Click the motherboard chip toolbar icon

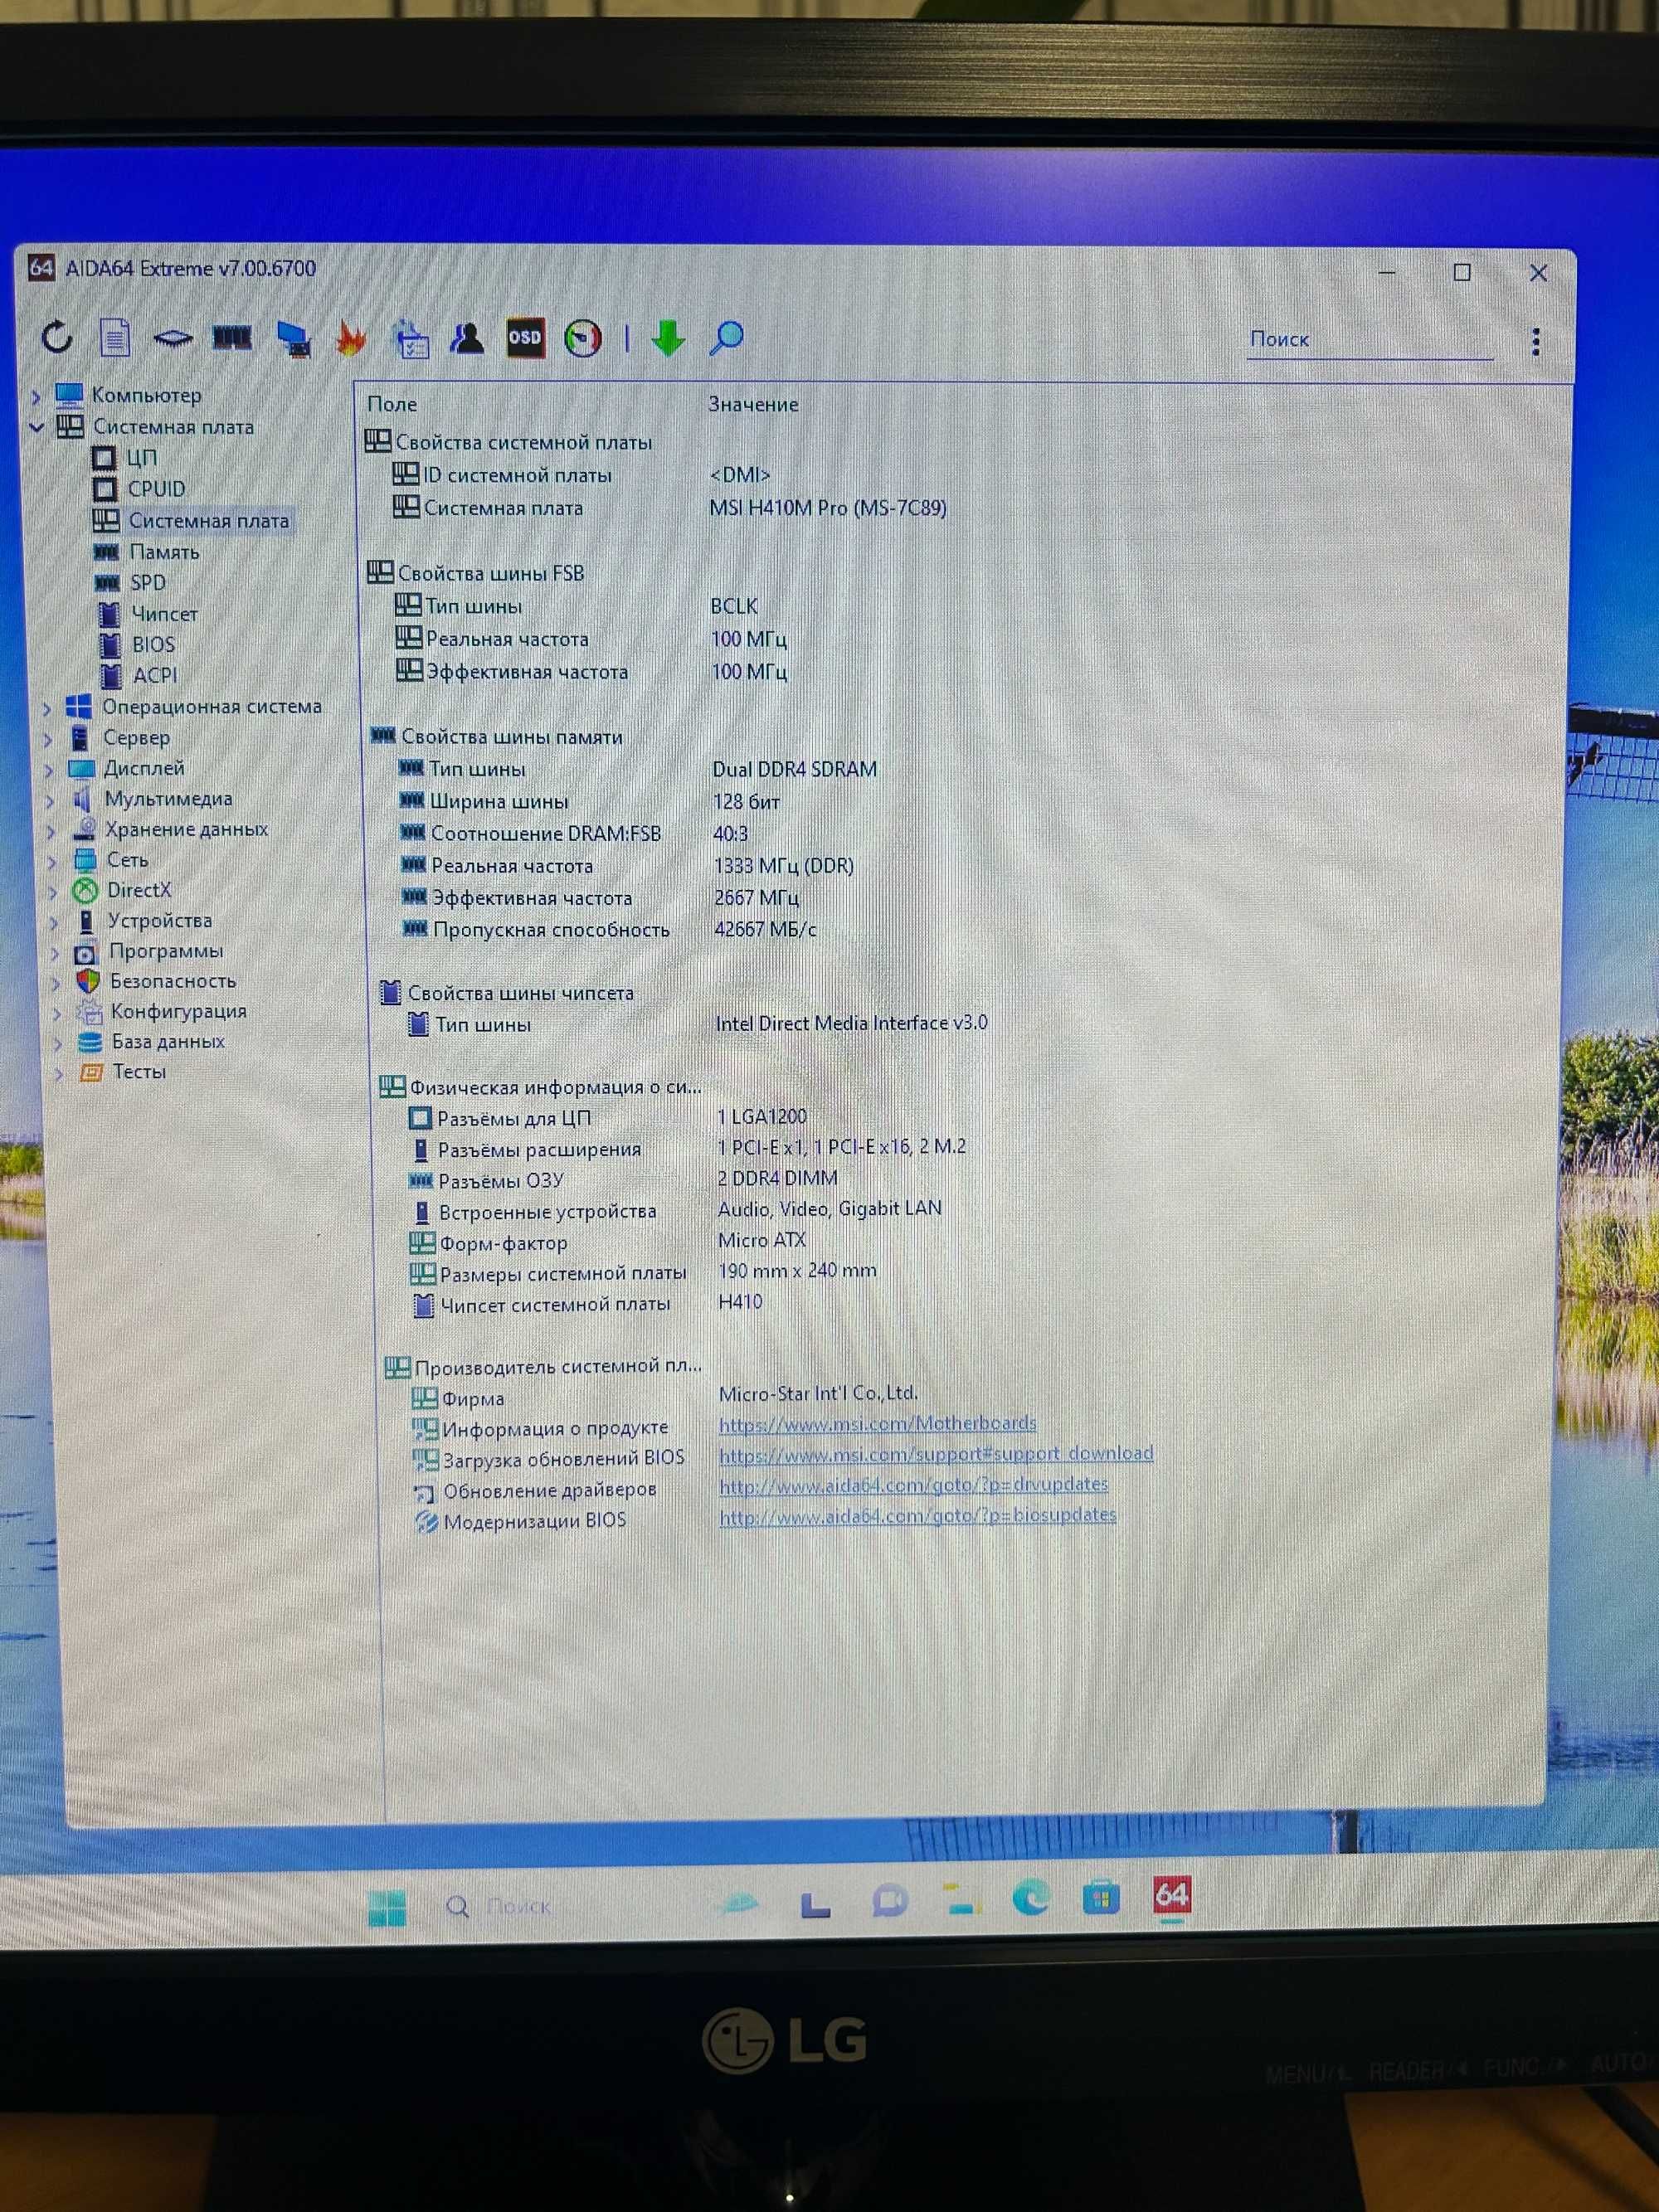(x=173, y=339)
